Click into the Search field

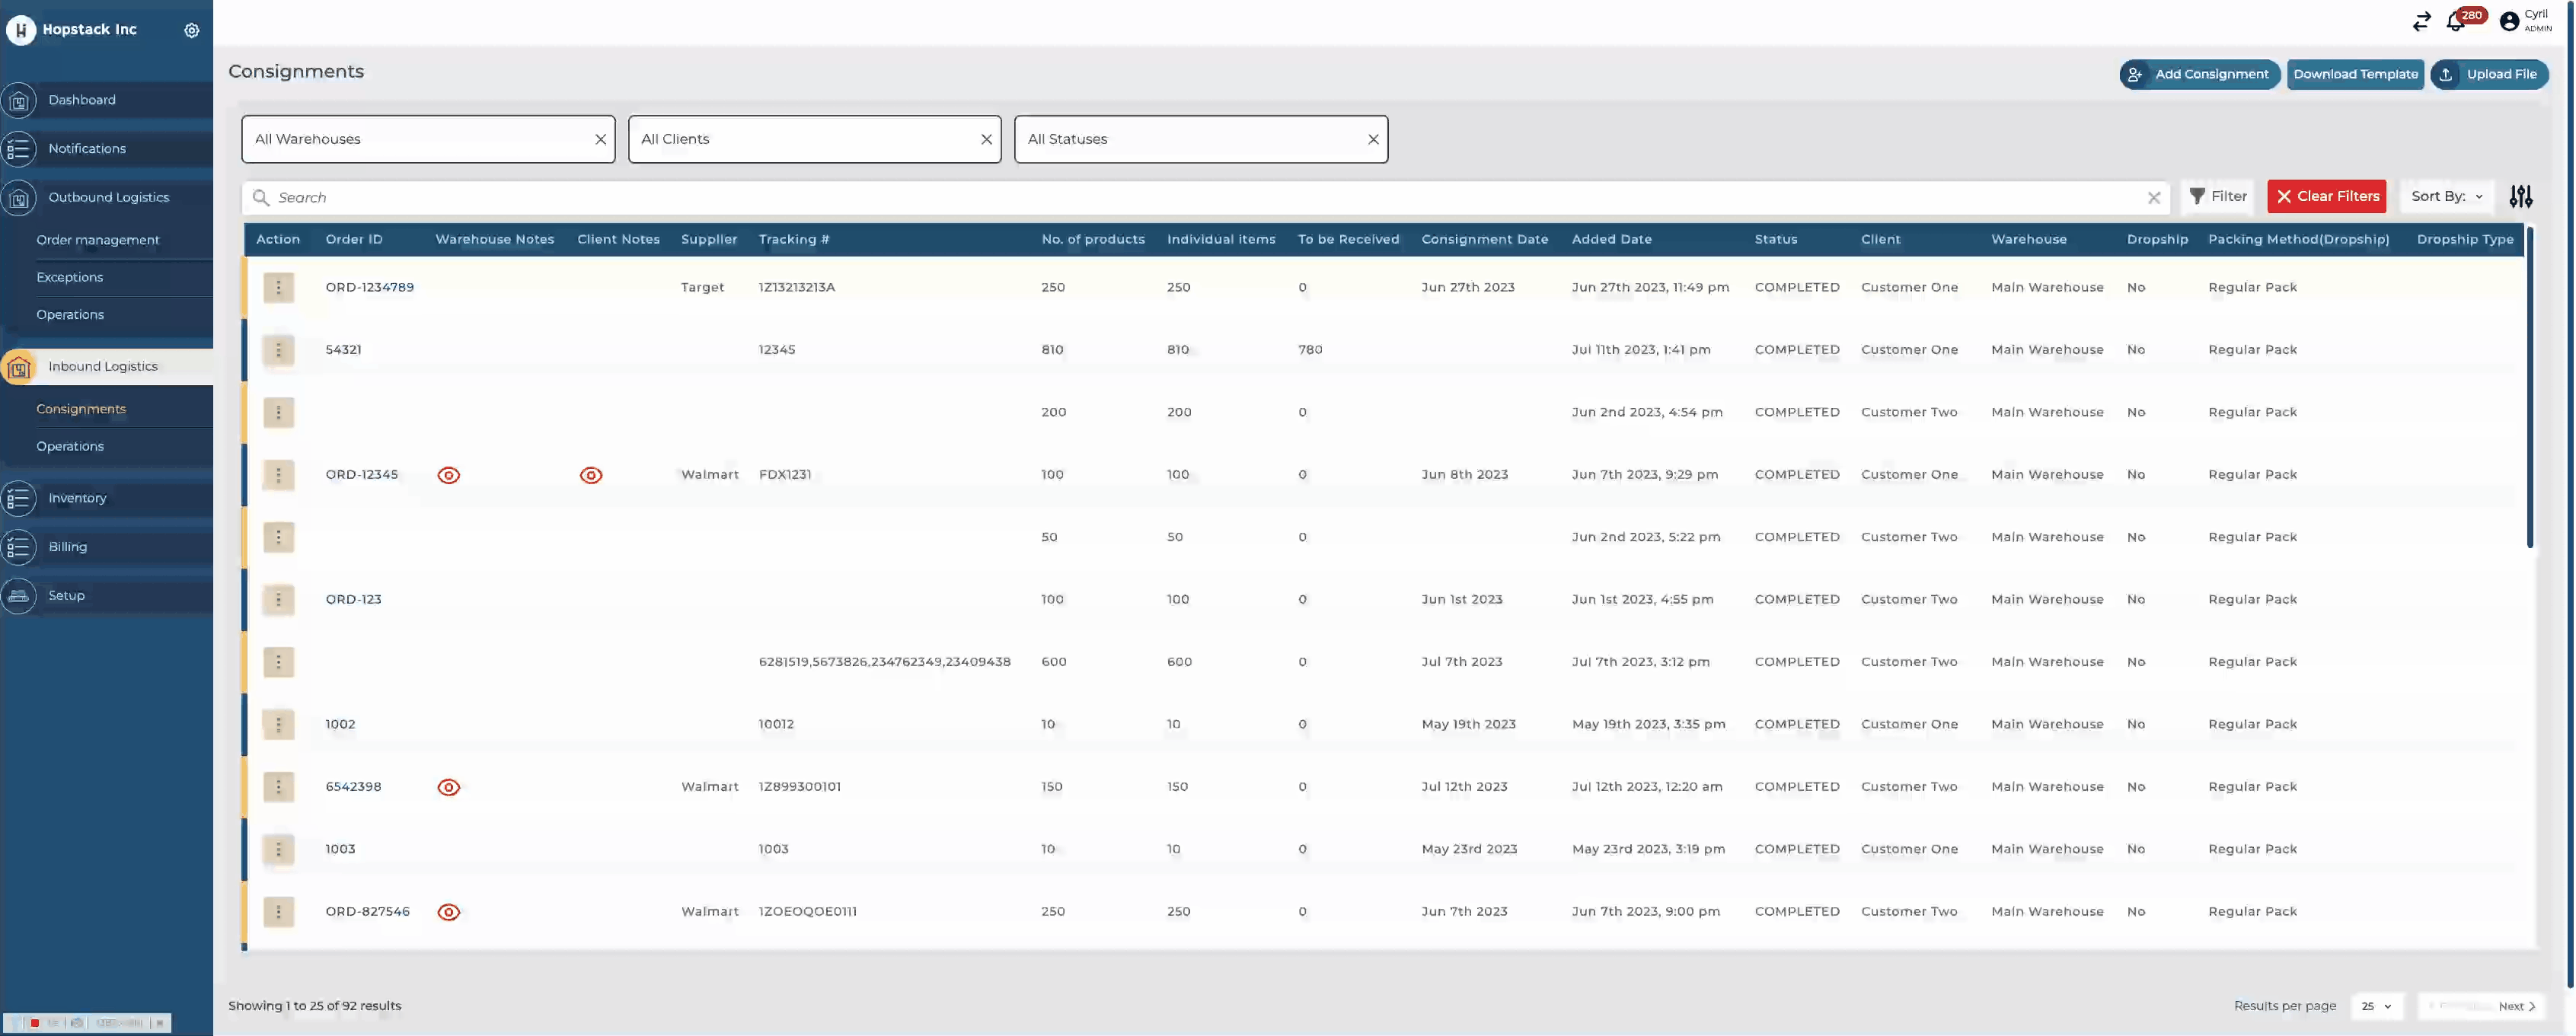[1200, 198]
